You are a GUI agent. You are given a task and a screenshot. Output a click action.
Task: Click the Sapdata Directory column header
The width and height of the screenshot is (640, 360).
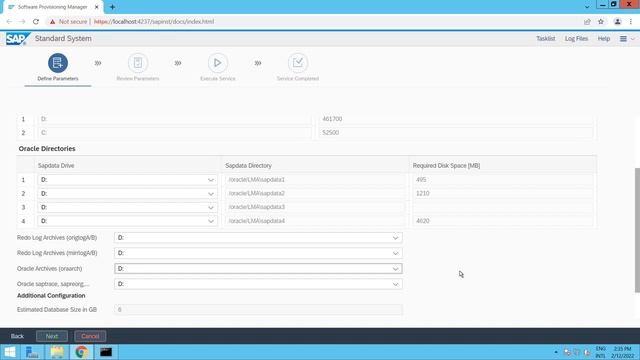(248, 166)
